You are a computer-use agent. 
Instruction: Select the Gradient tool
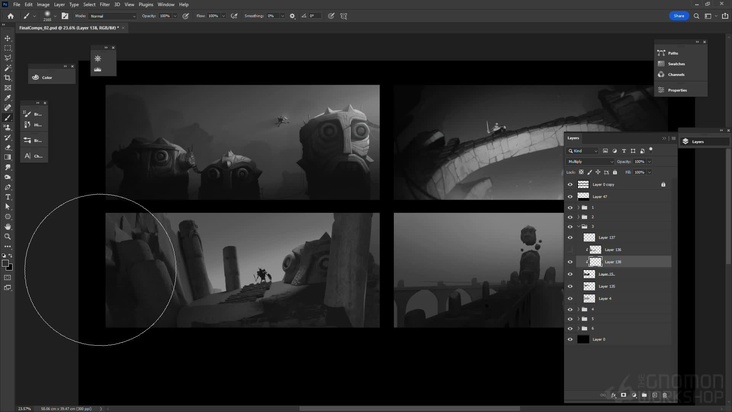[x=7, y=157]
